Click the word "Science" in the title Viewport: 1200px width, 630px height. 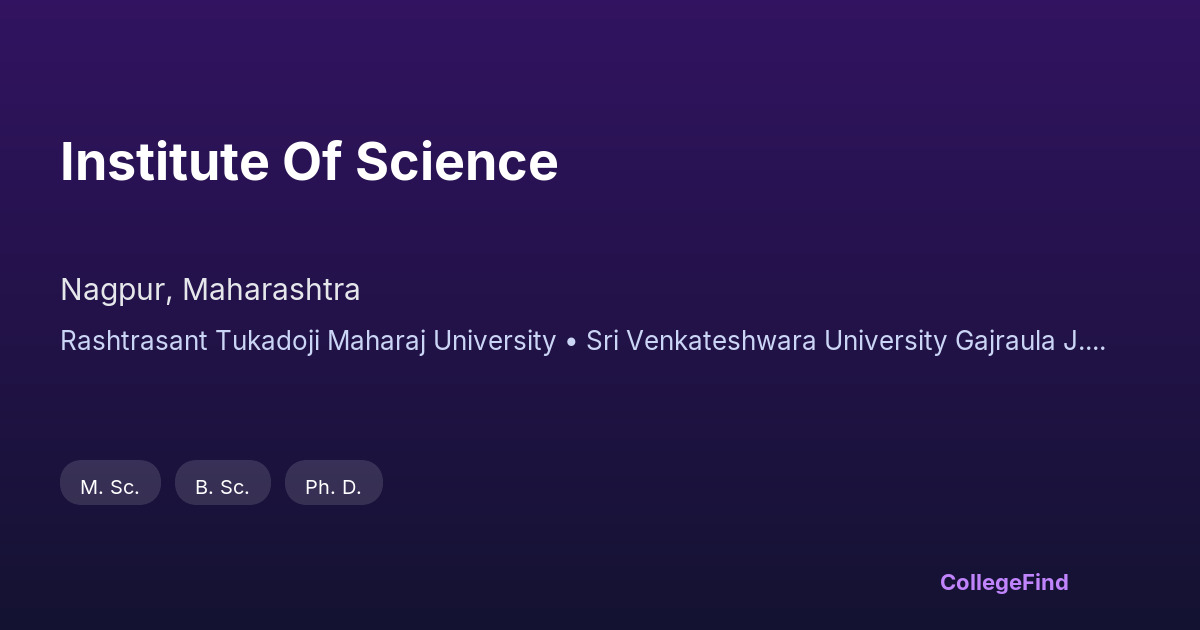tap(457, 162)
